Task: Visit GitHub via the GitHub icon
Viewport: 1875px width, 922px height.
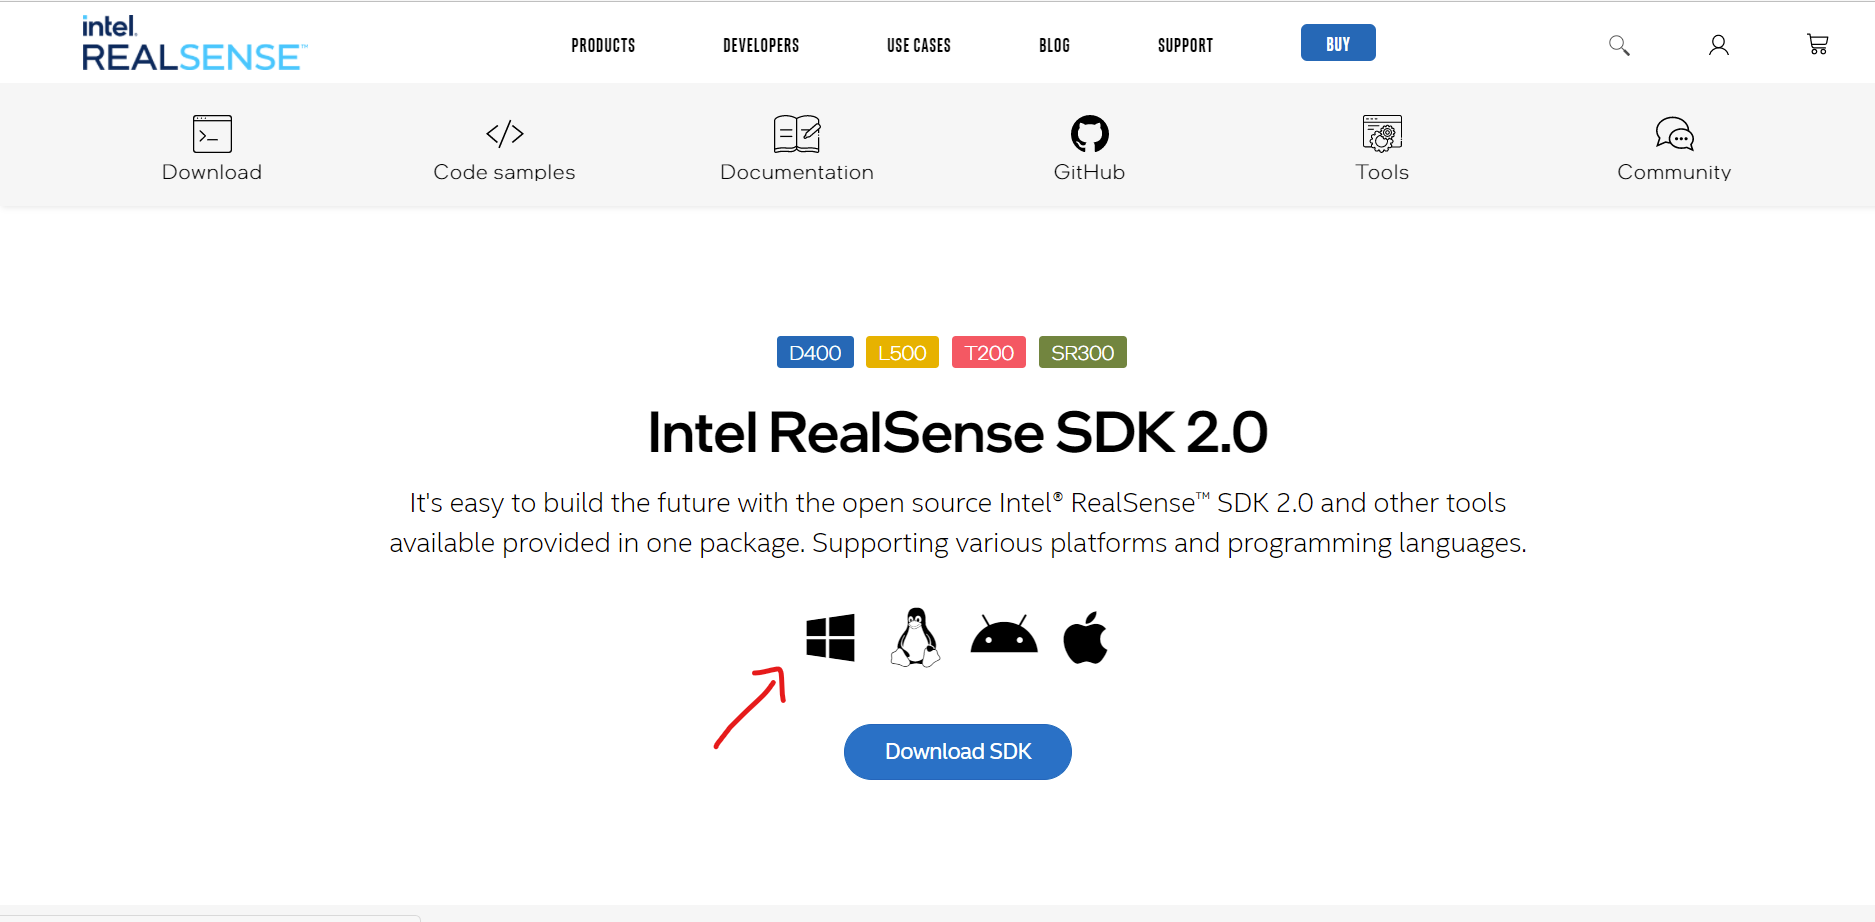Action: click(1089, 133)
